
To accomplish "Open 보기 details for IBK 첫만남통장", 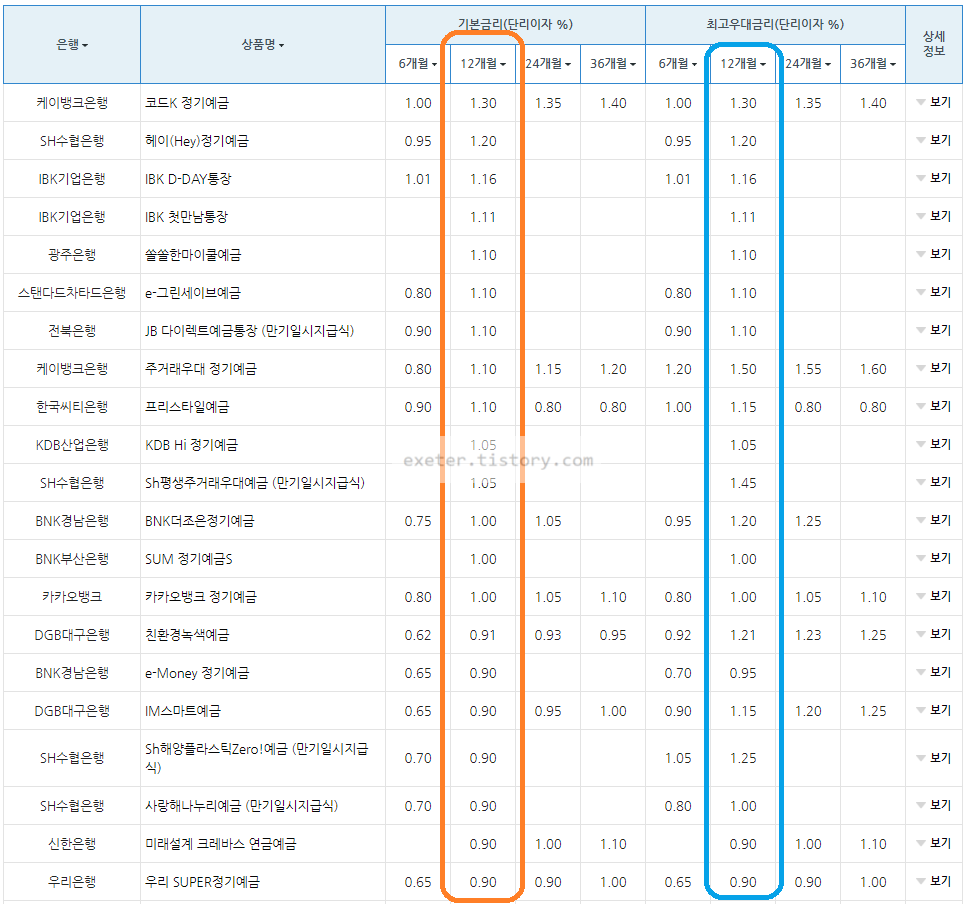I will coord(934,216).
